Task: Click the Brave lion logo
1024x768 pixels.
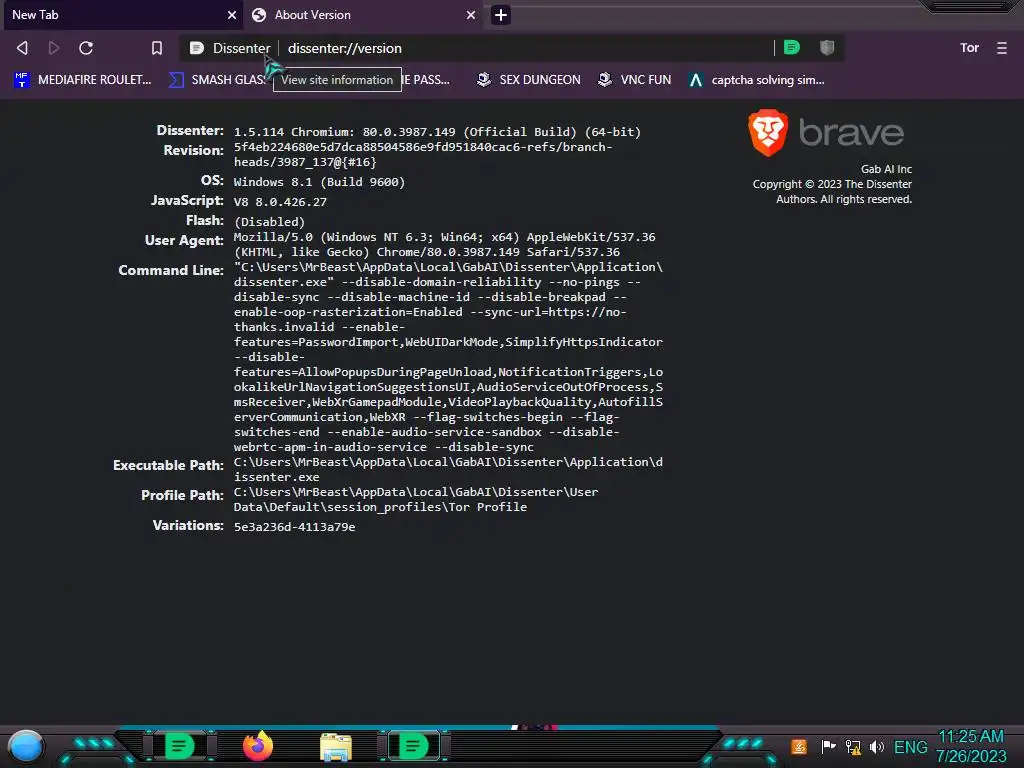Action: click(x=768, y=133)
